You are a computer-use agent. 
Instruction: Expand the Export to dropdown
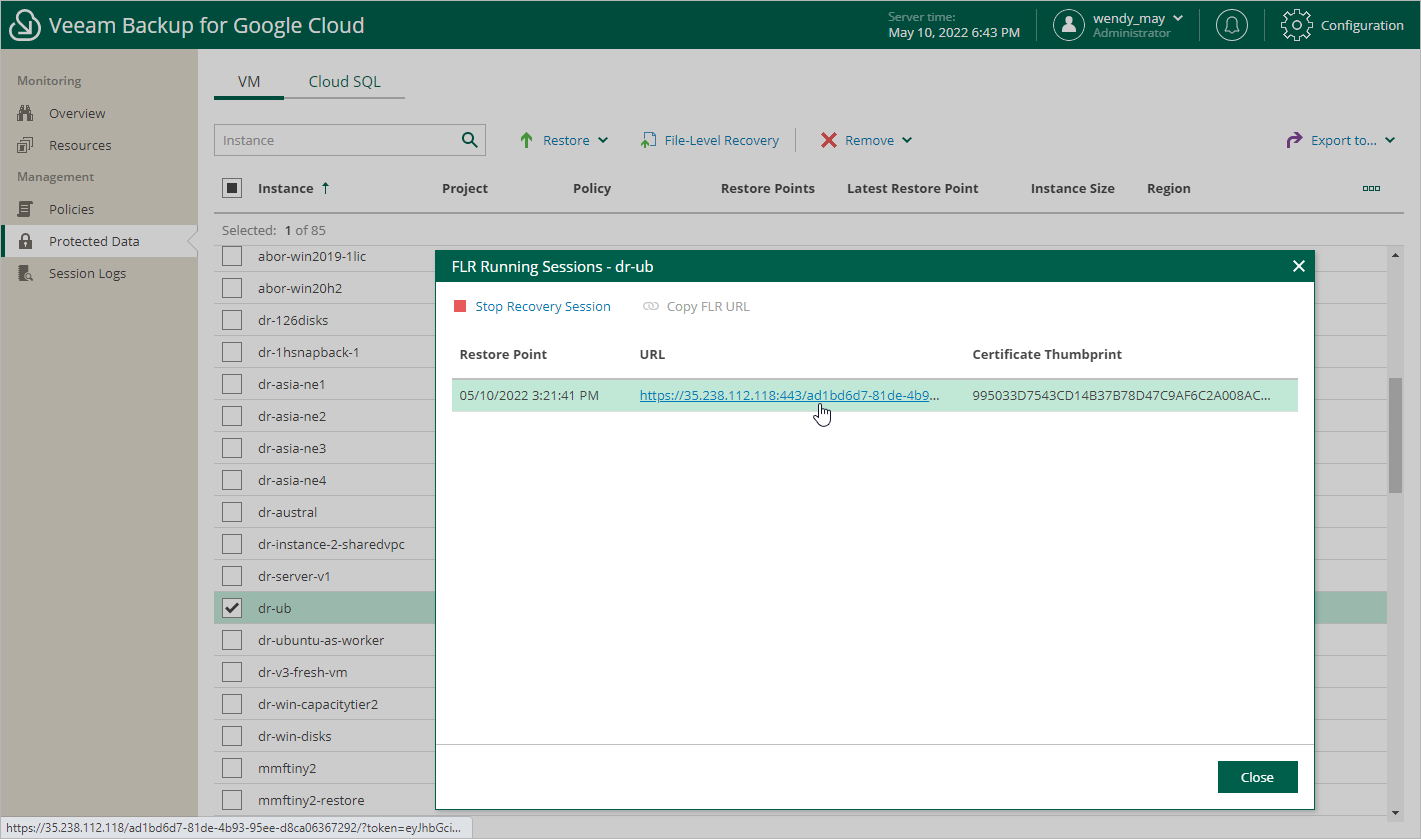point(1390,140)
